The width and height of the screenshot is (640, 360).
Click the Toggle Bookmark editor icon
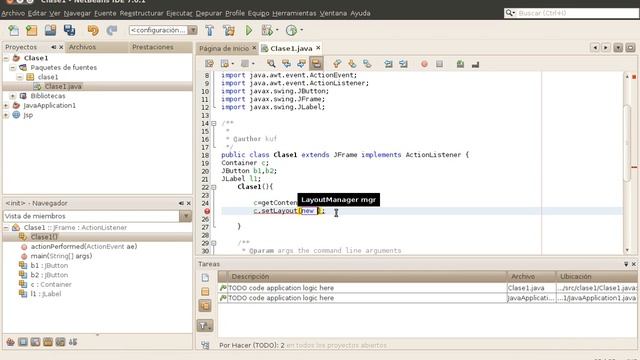click(367, 64)
